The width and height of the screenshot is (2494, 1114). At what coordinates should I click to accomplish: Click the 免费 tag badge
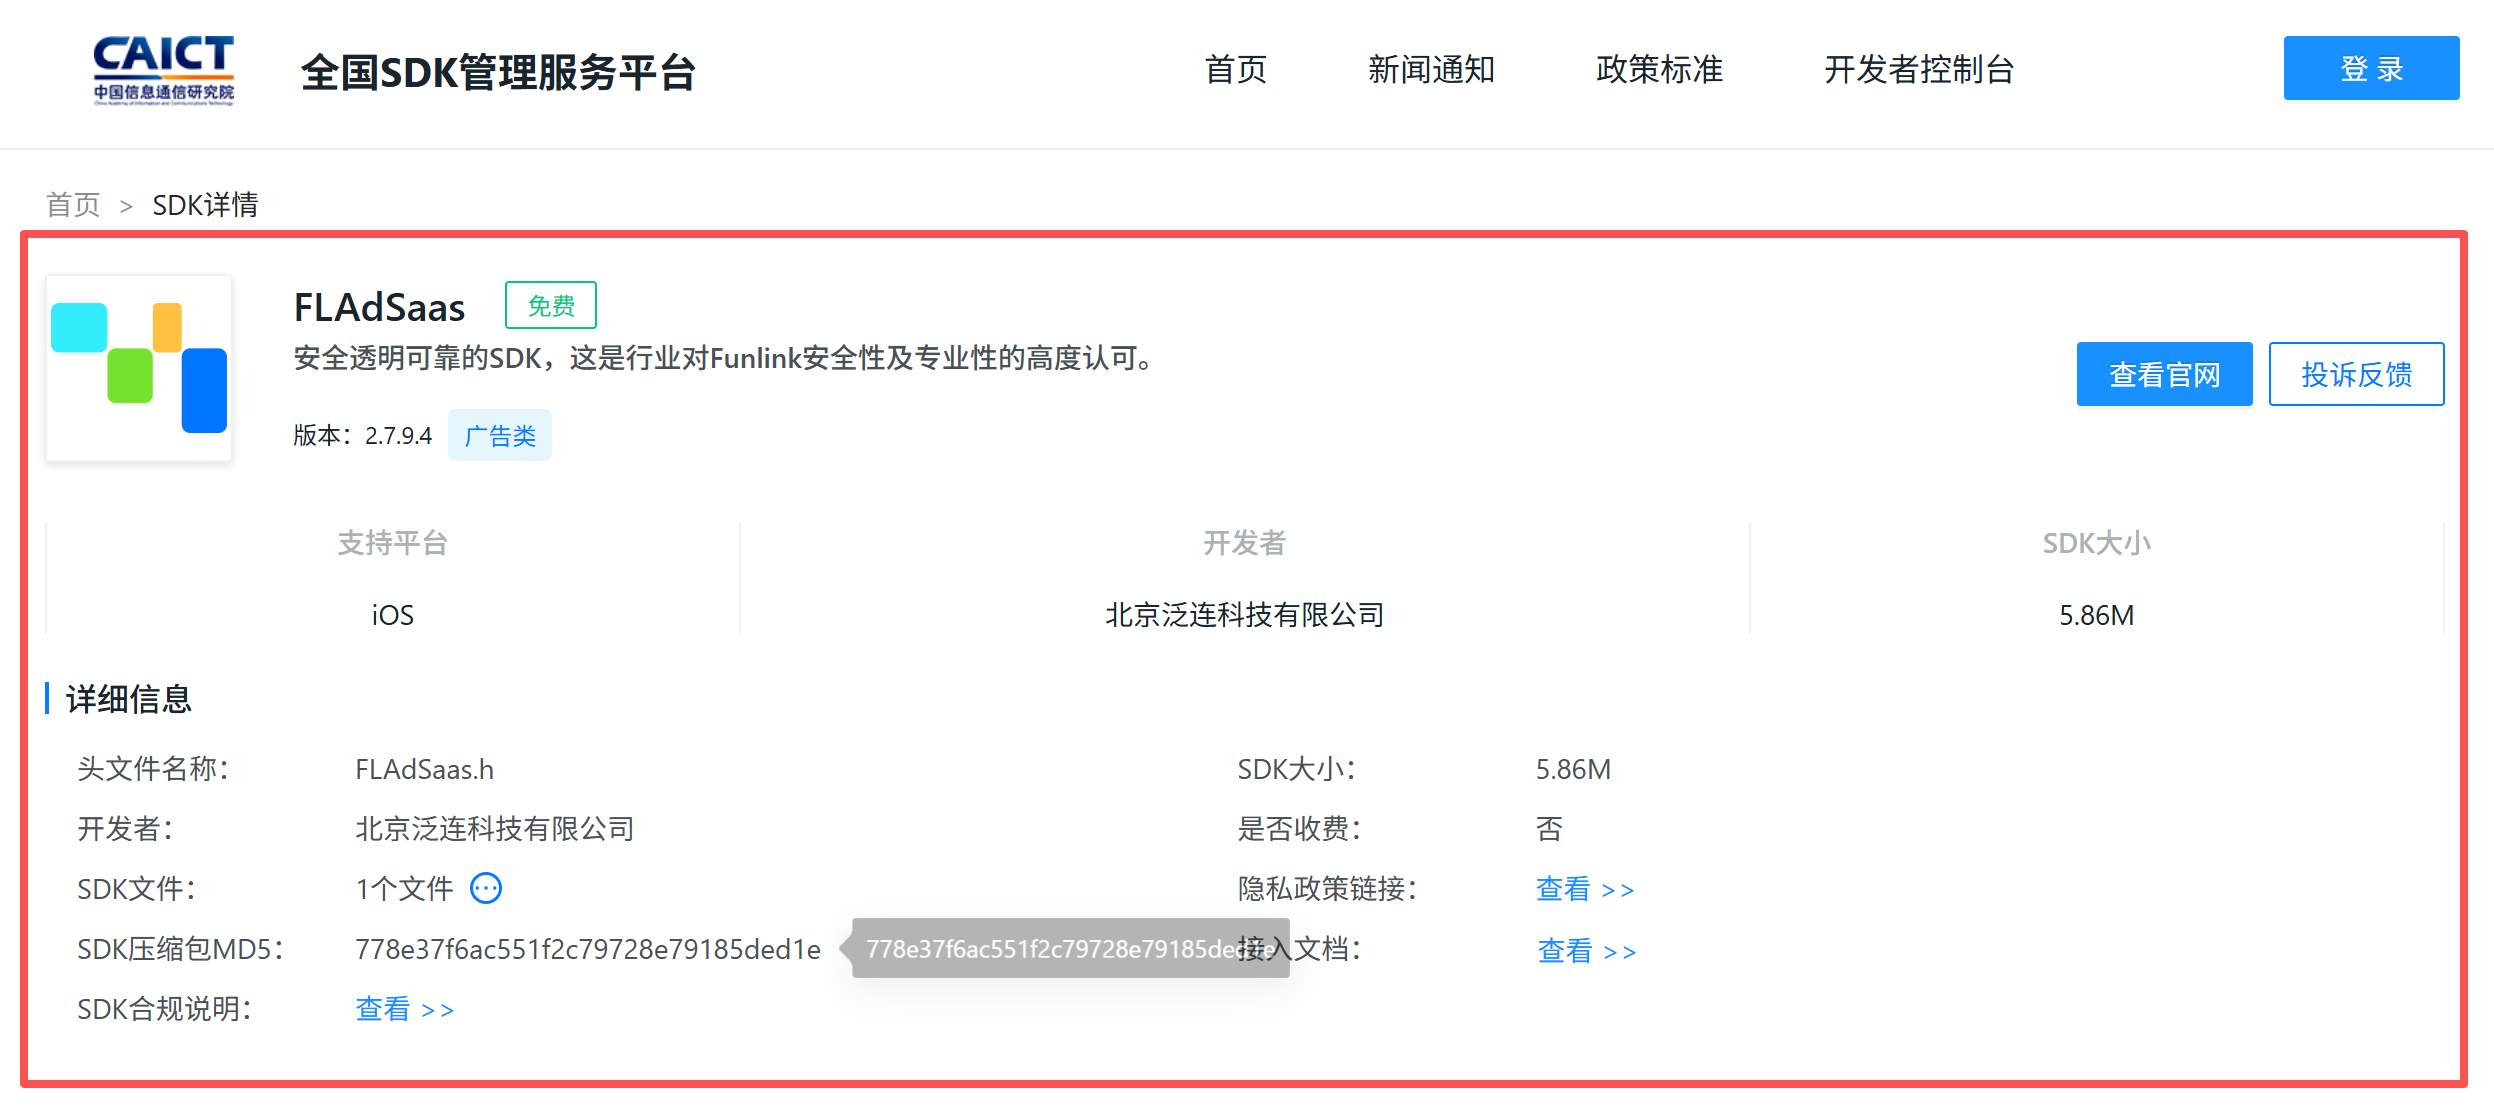(551, 305)
